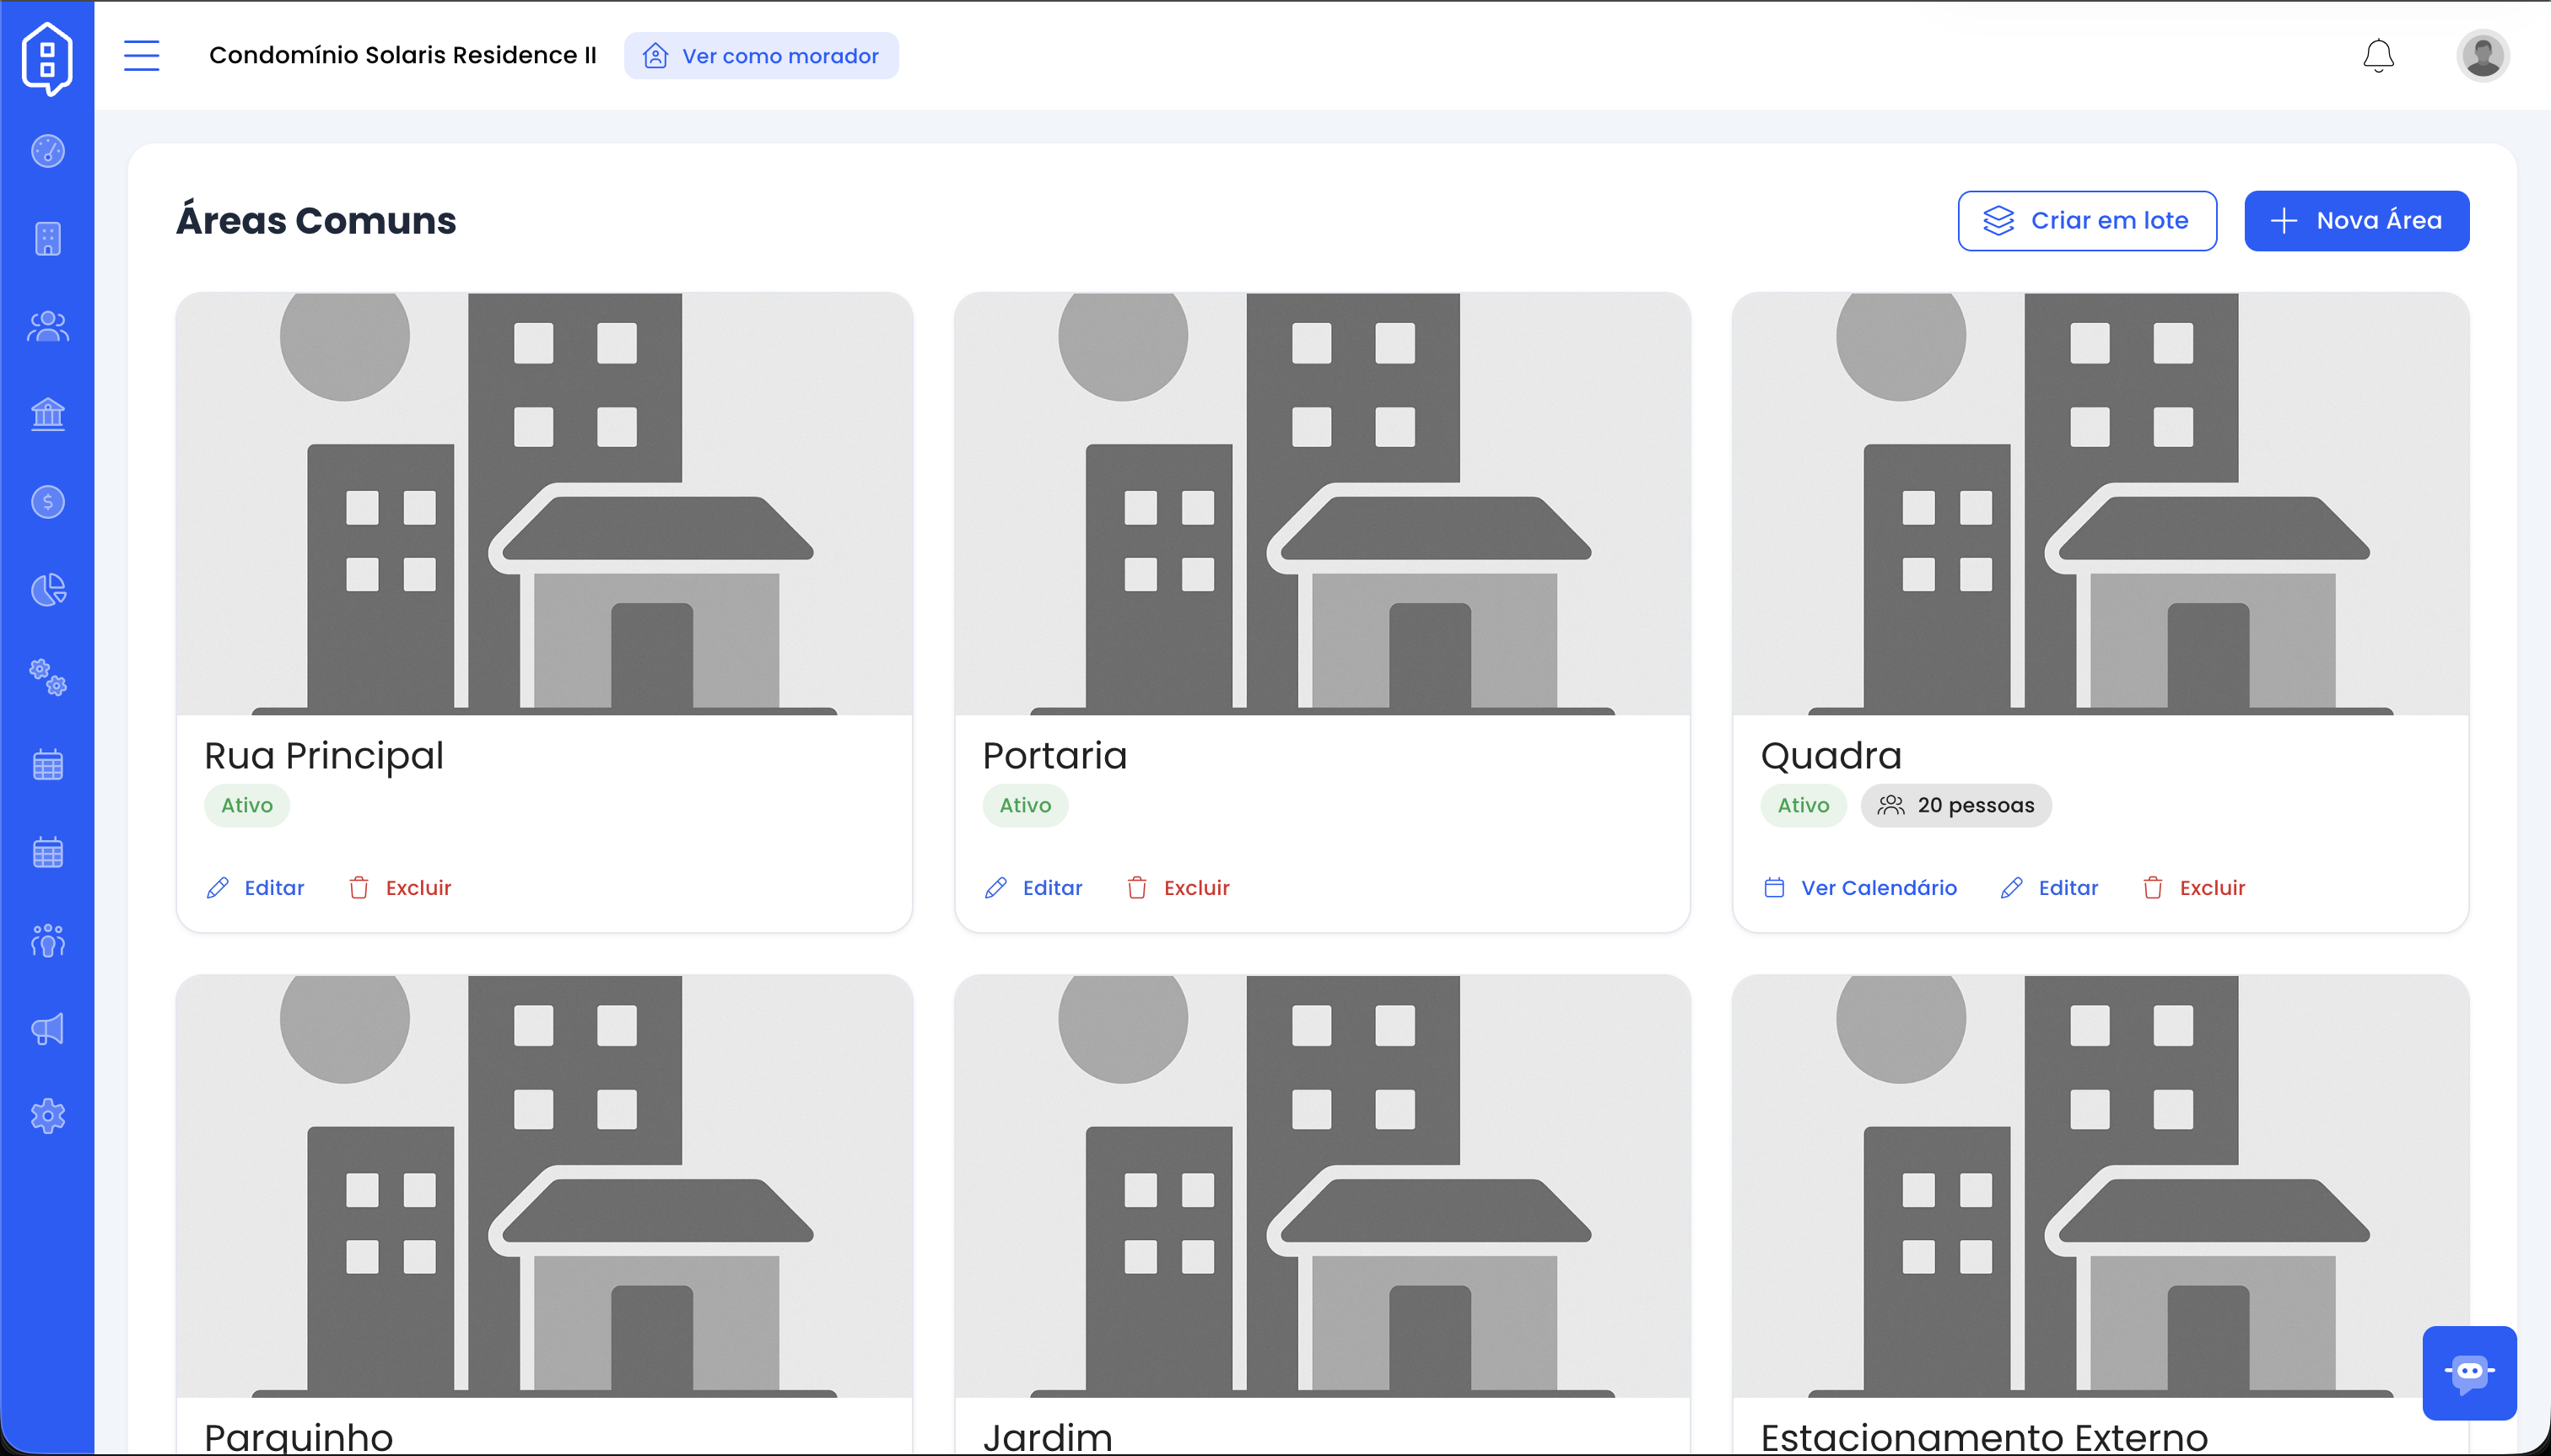Open notifications bell

2378,56
